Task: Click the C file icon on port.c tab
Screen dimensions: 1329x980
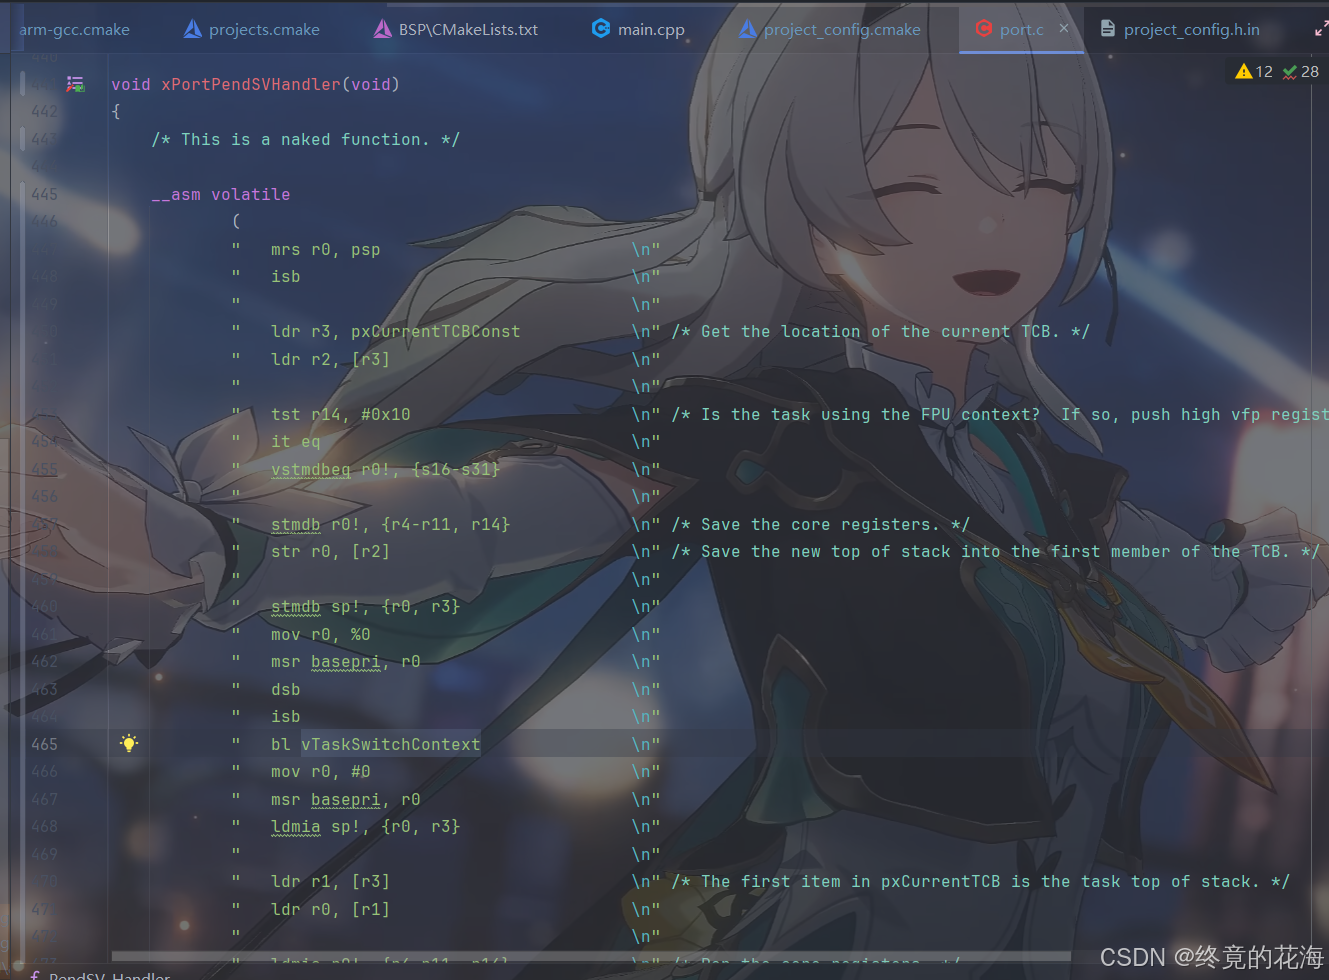Action: 984,29
